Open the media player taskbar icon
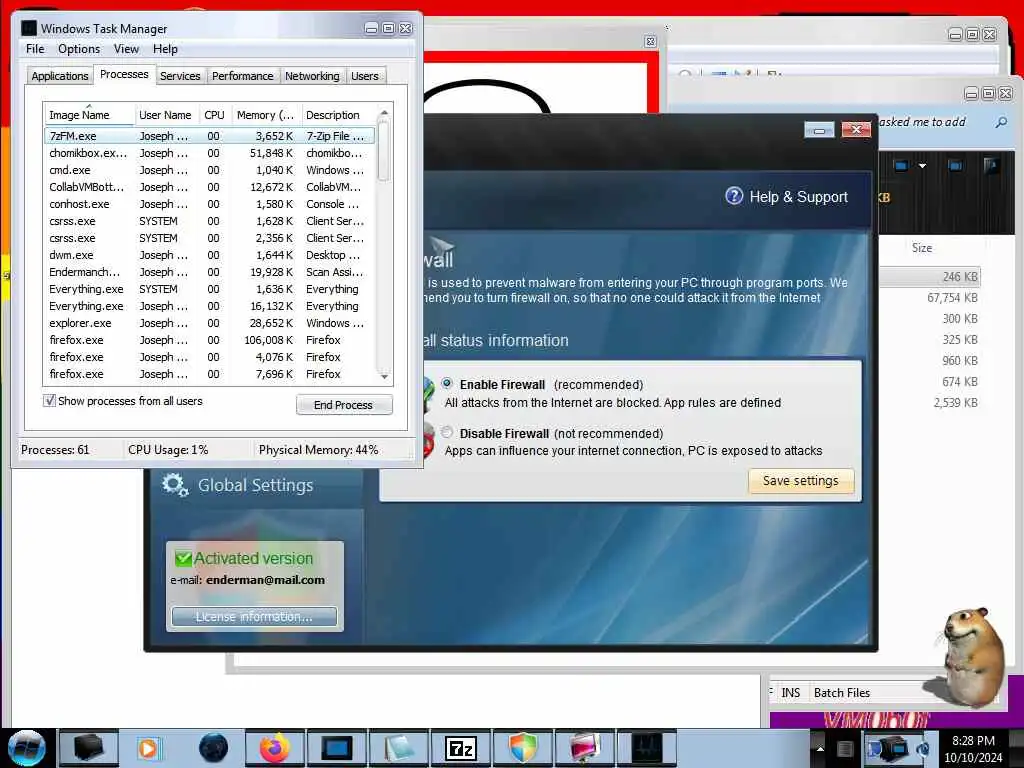 149,748
